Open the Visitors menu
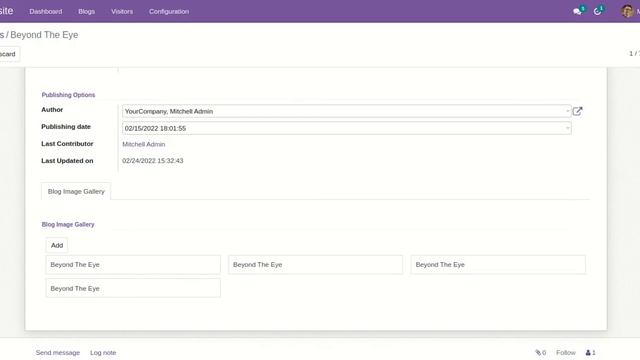This screenshot has width=640, height=360. 122,11
